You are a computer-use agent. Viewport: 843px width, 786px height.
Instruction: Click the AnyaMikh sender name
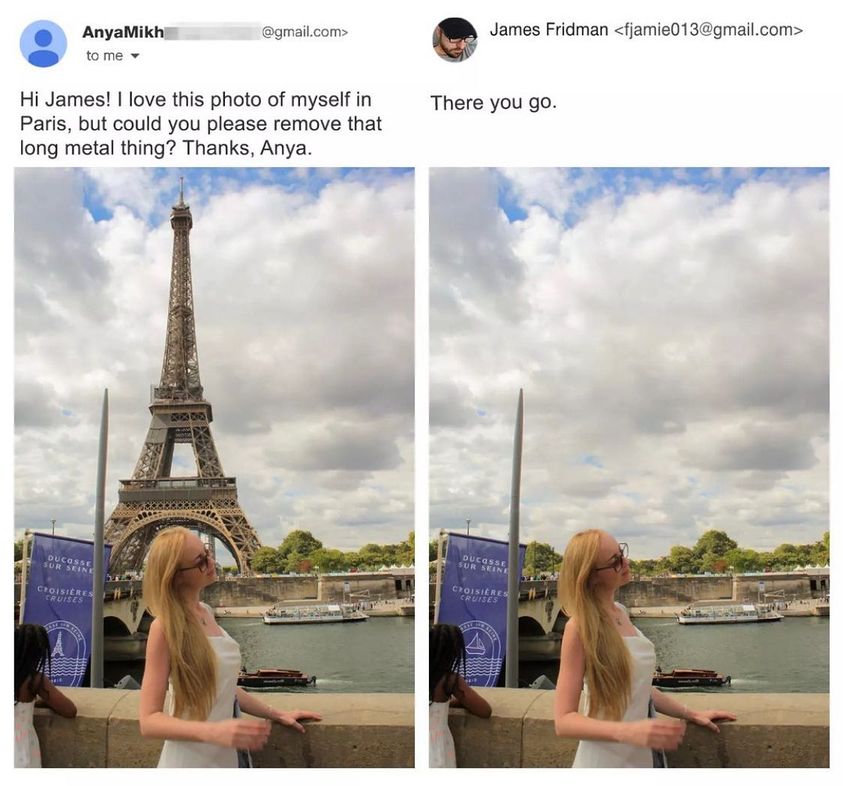click(x=123, y=32)
